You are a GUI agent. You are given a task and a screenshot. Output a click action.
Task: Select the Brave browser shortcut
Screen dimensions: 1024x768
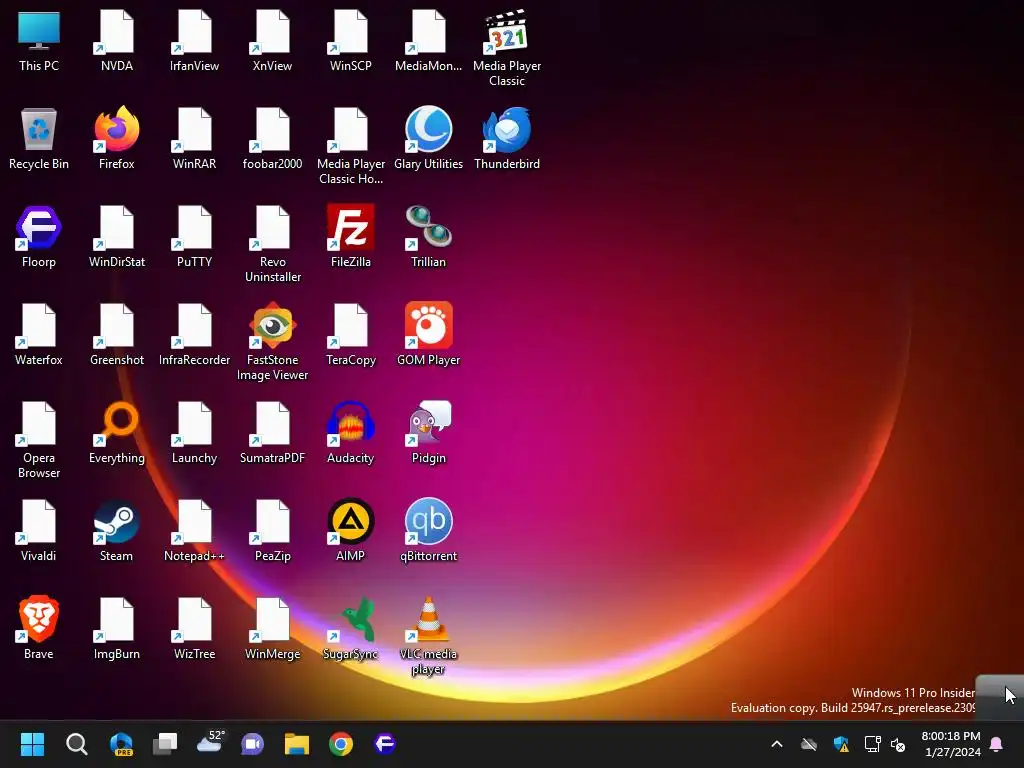point(39,629)
